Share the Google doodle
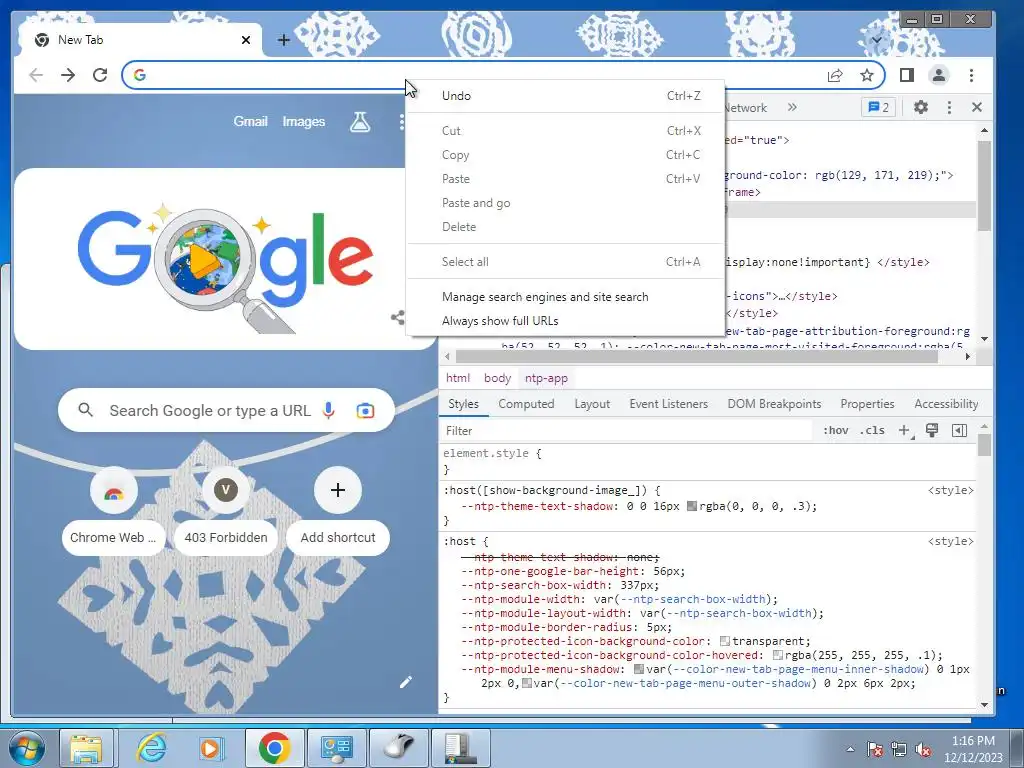Viewport: 1024px width, 768px height. click(397, 318)
